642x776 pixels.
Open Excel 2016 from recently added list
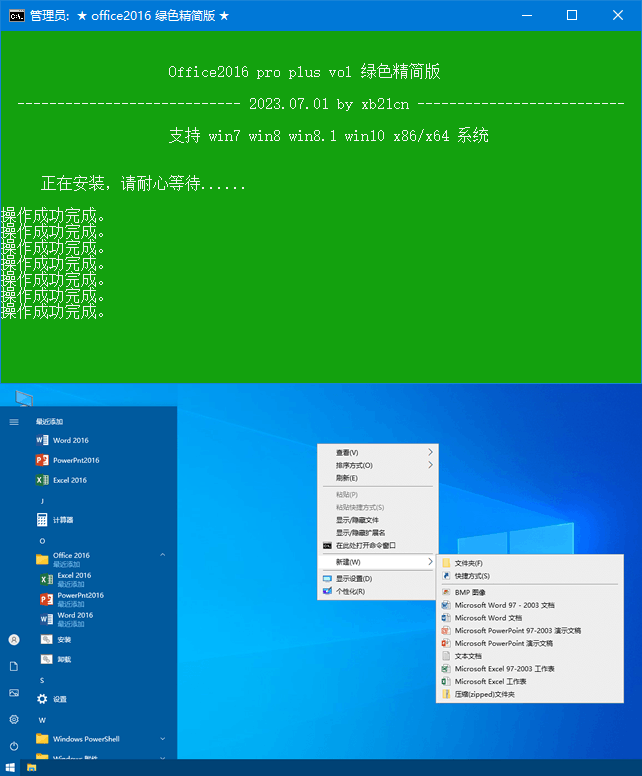pyautogui.click(x=62, y=480)
